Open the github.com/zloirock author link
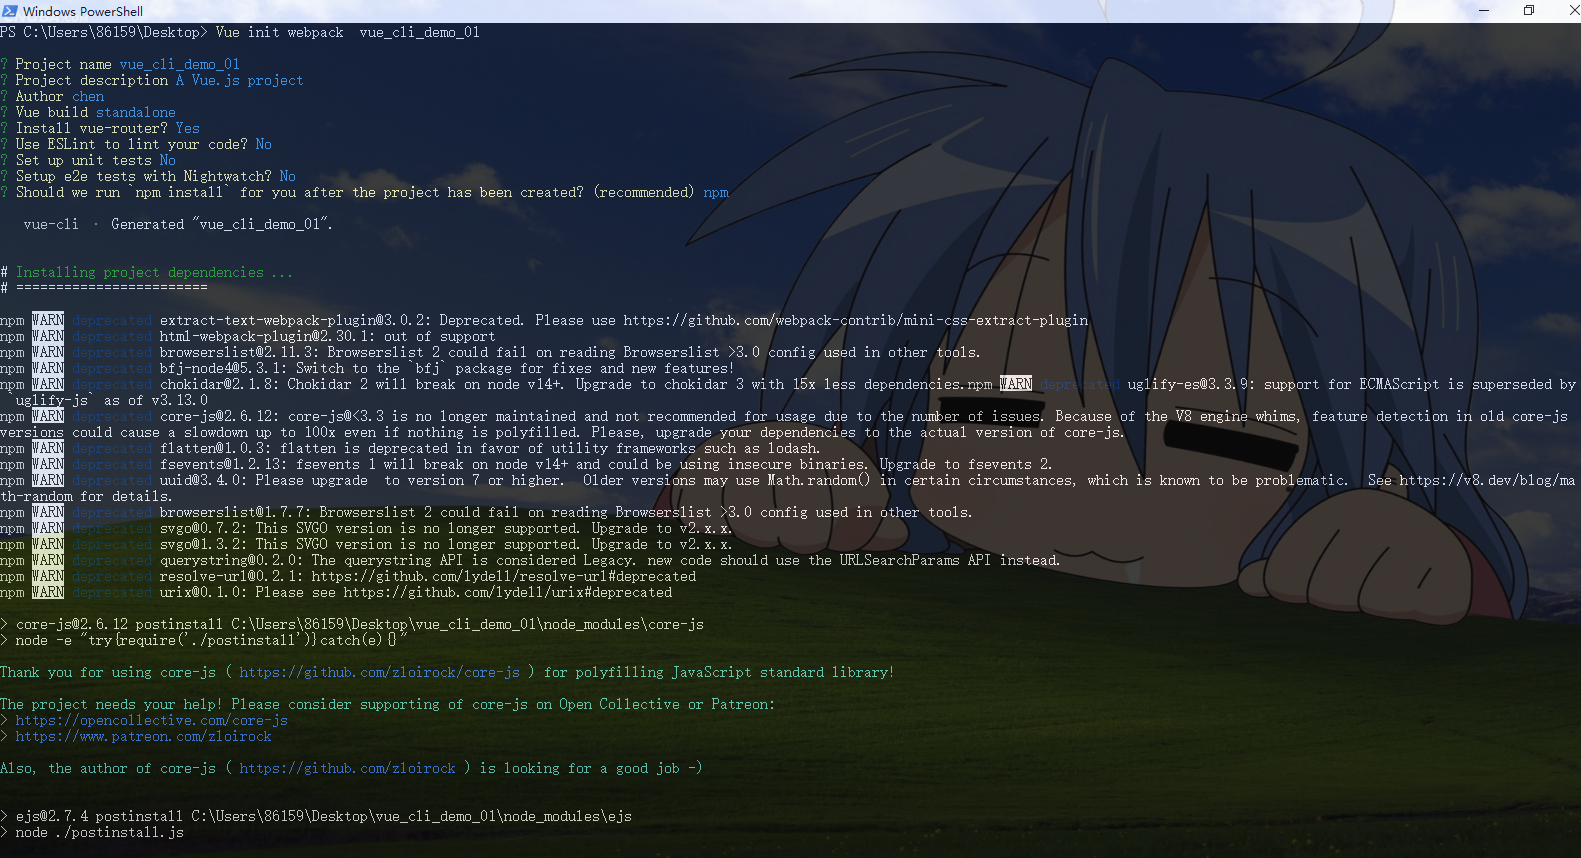Screen dimensions: 1581x858 (x=348, y=768)
